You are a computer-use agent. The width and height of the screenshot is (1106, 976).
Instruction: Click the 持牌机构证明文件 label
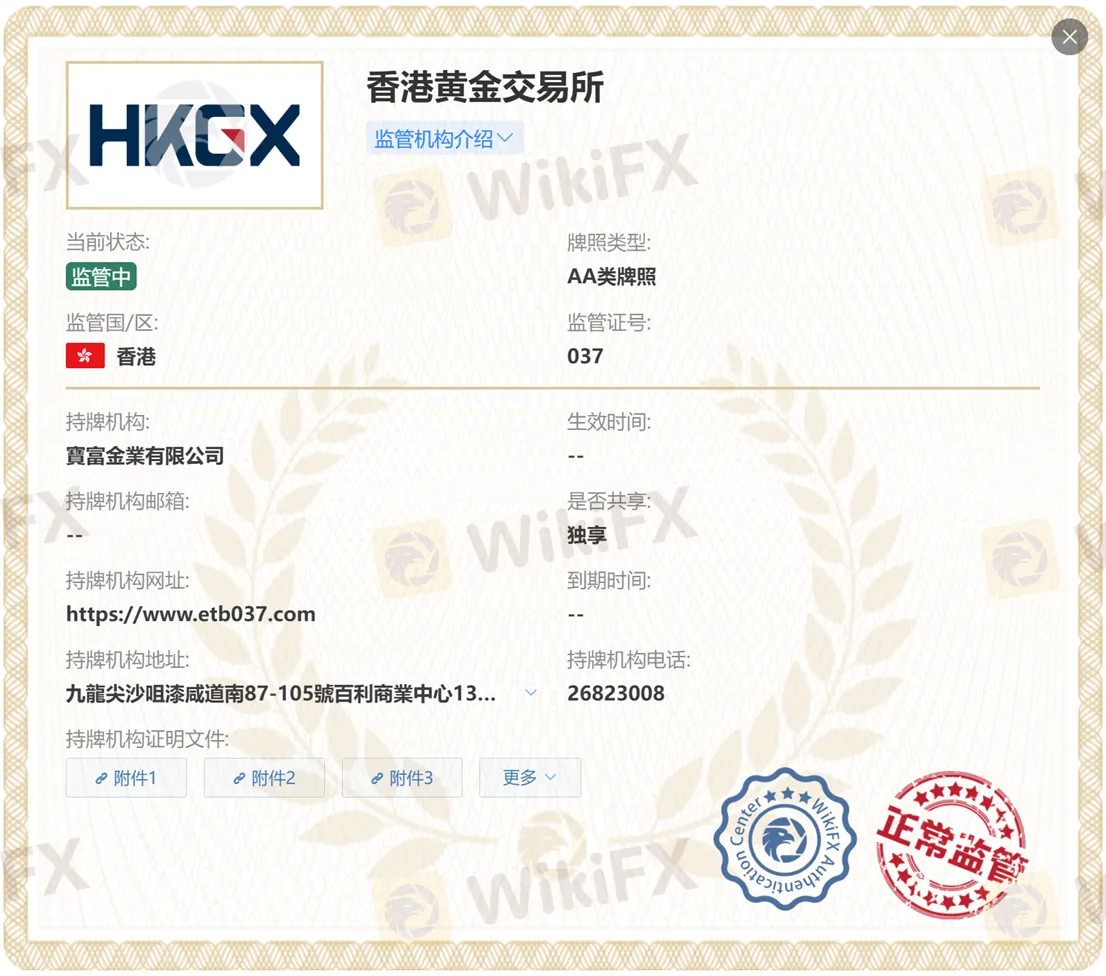[147, 739]
